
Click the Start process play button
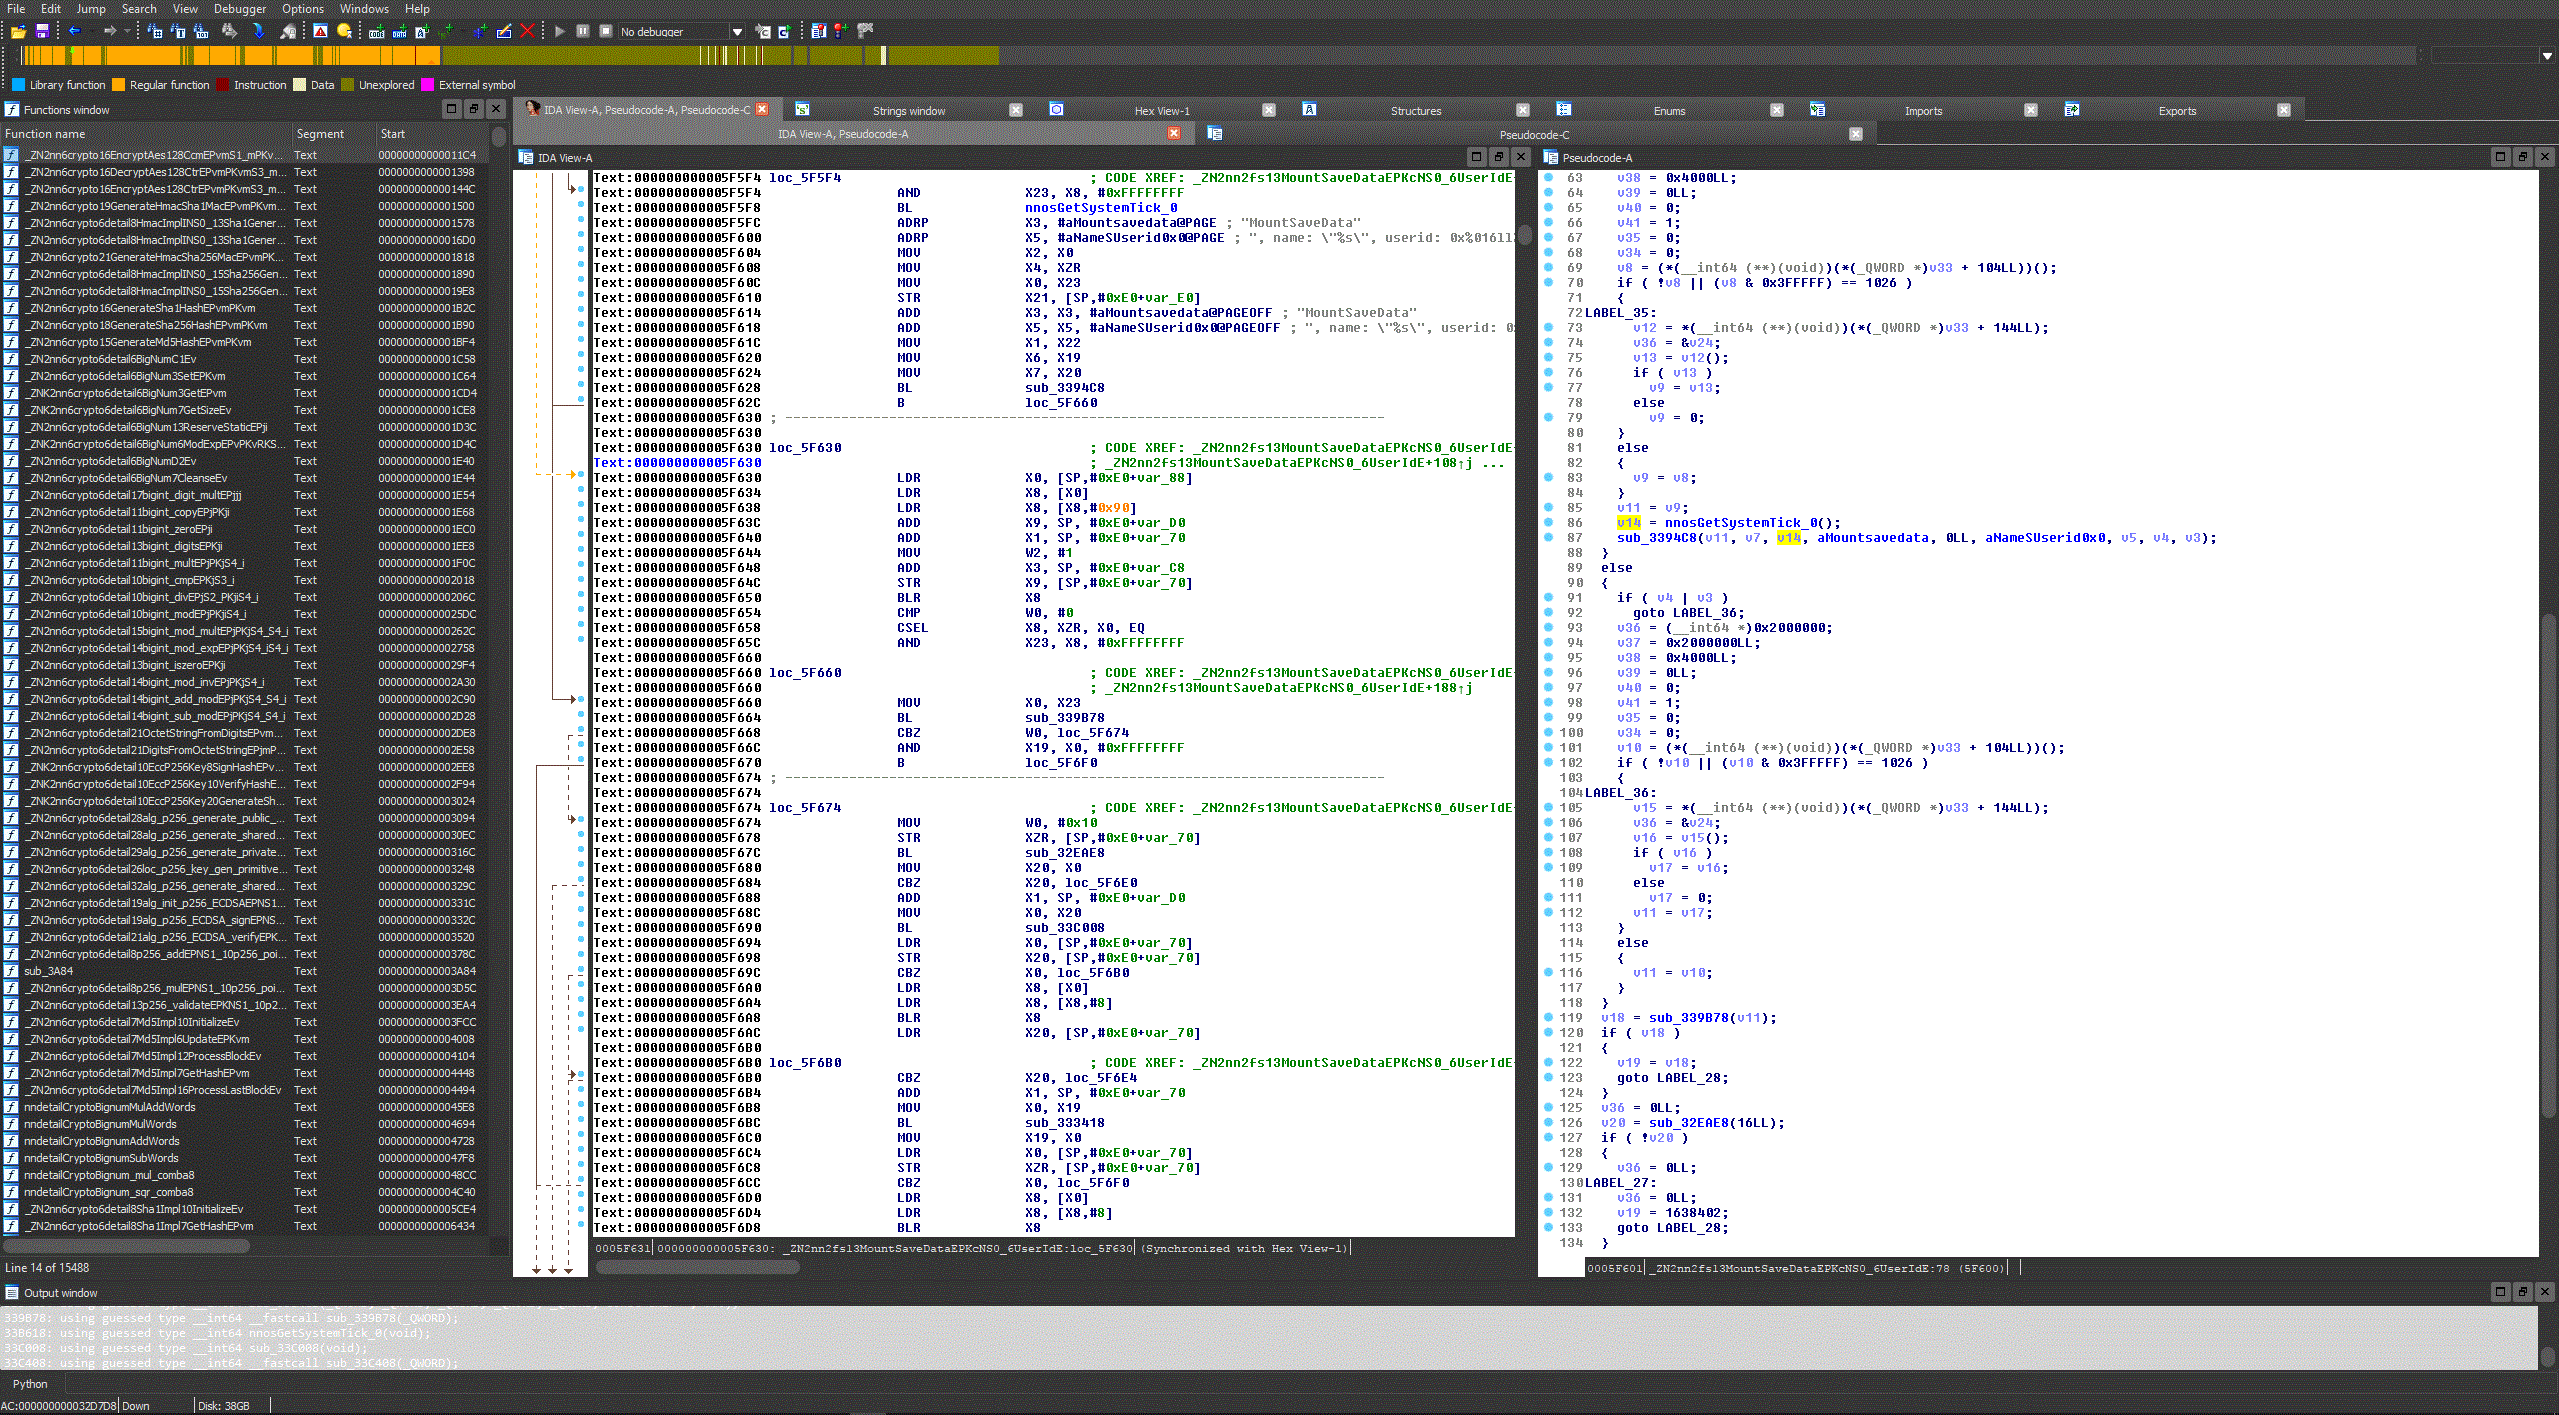click(560, 32)
